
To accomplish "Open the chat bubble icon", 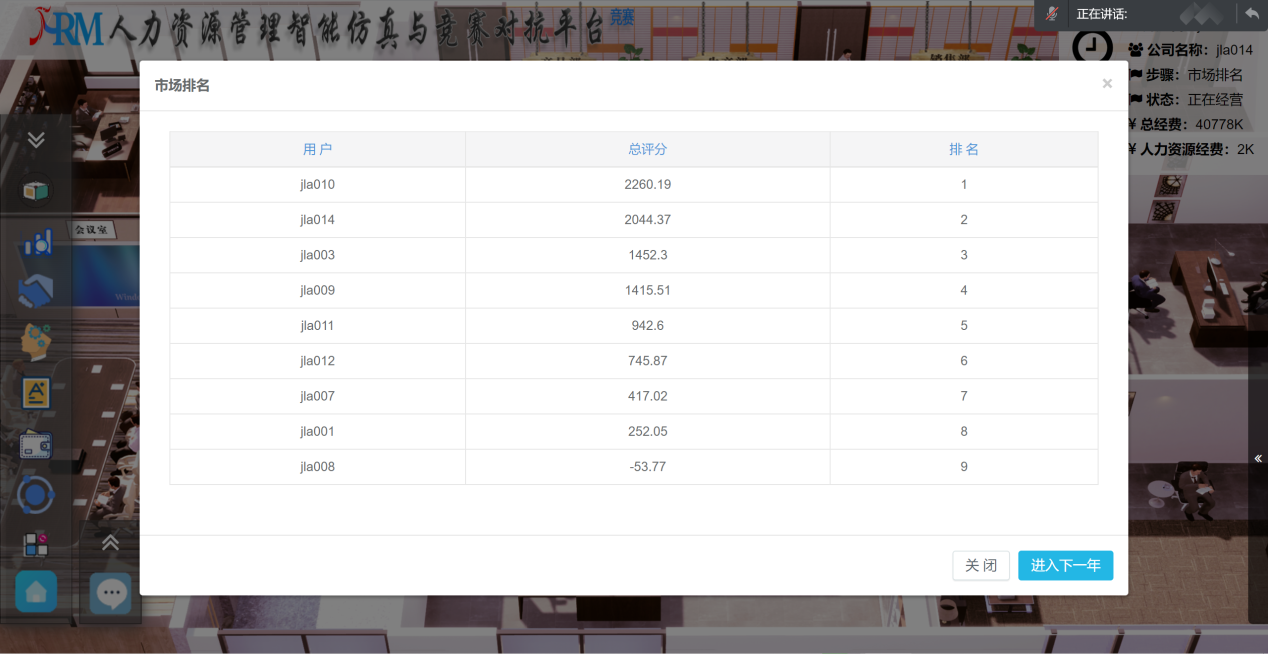I will point(110,593).
